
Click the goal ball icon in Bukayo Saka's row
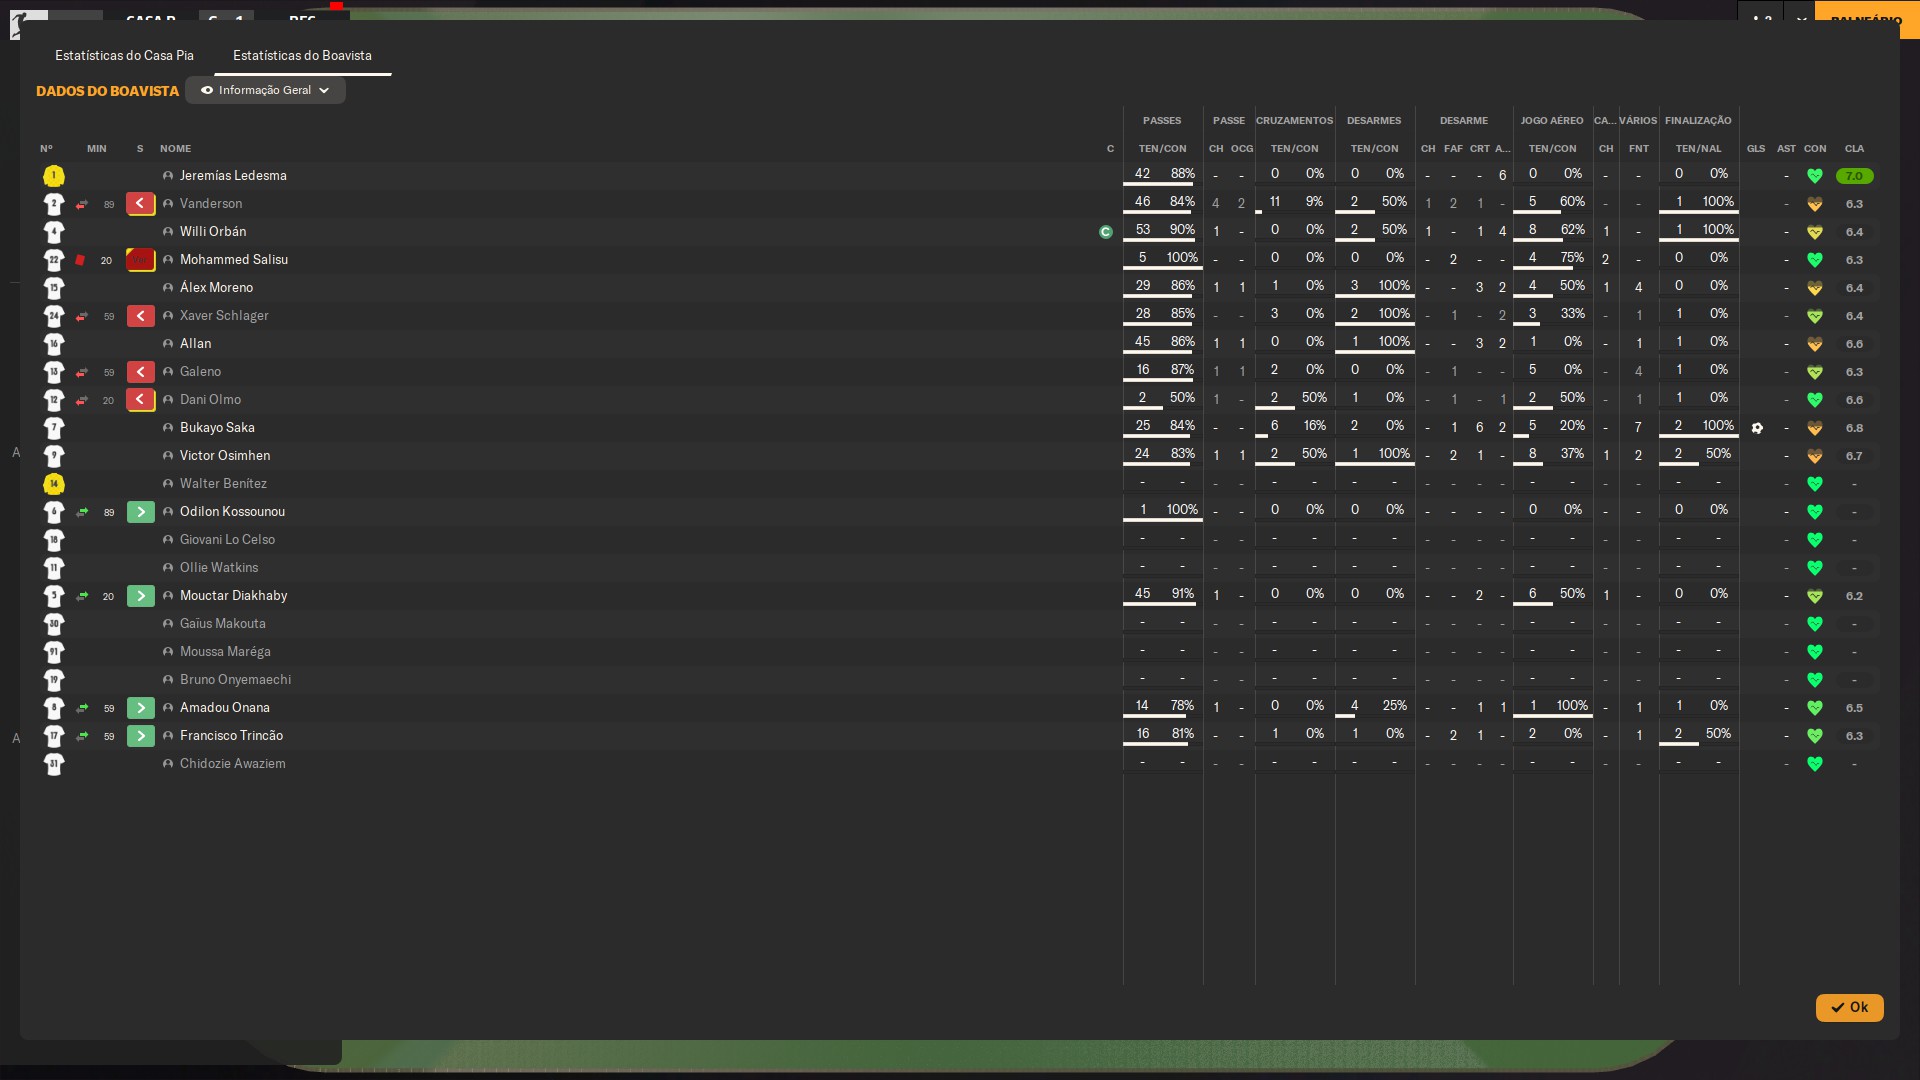pos(1757,428)
